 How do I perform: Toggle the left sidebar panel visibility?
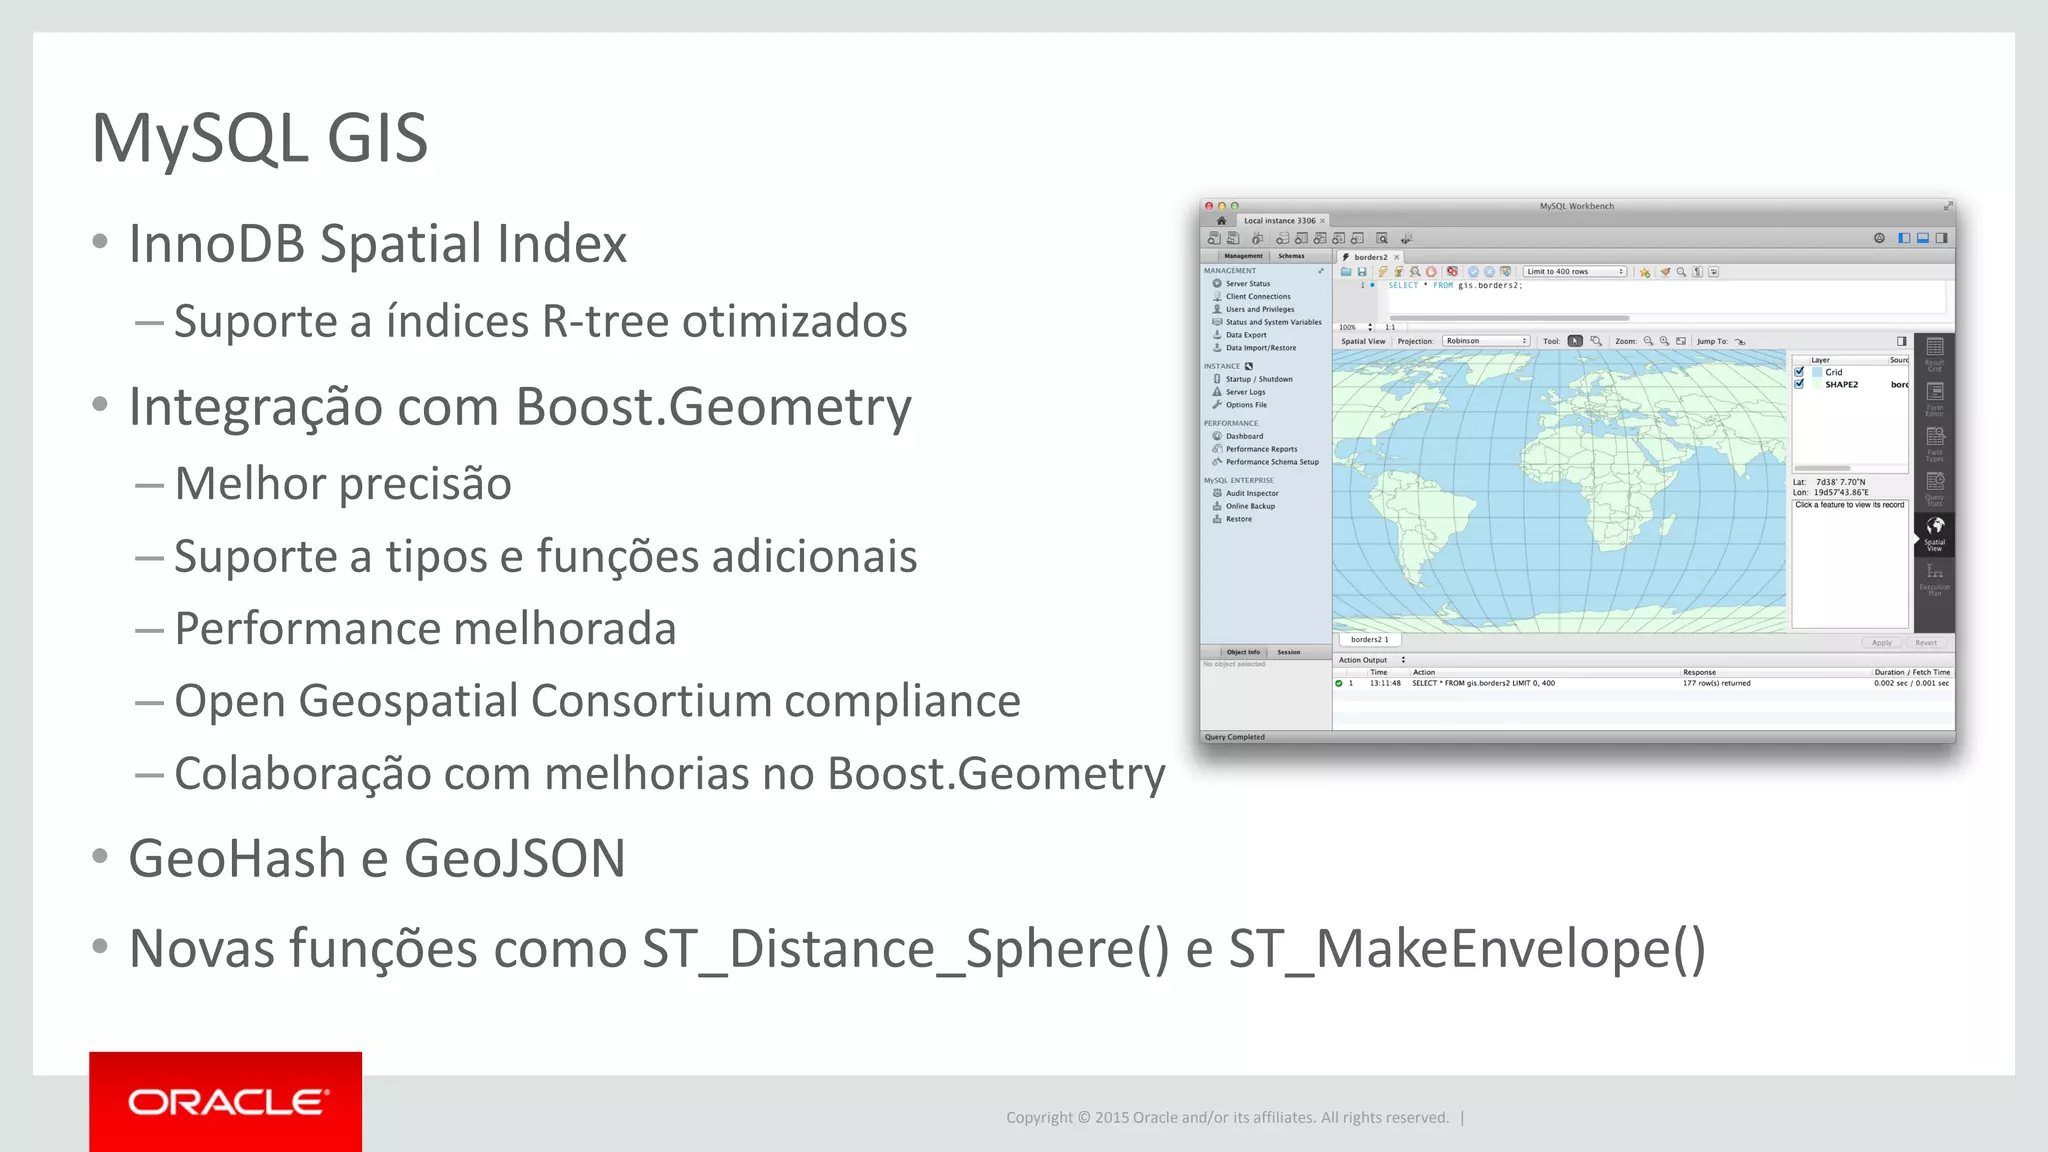pos(1904,238)
